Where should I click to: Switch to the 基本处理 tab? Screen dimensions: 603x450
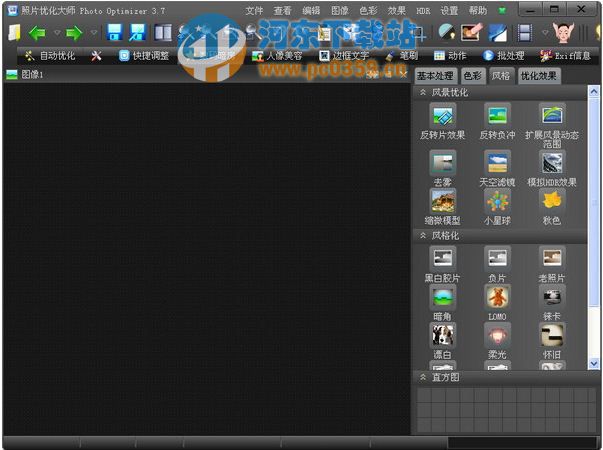click(x=435, y=76)
